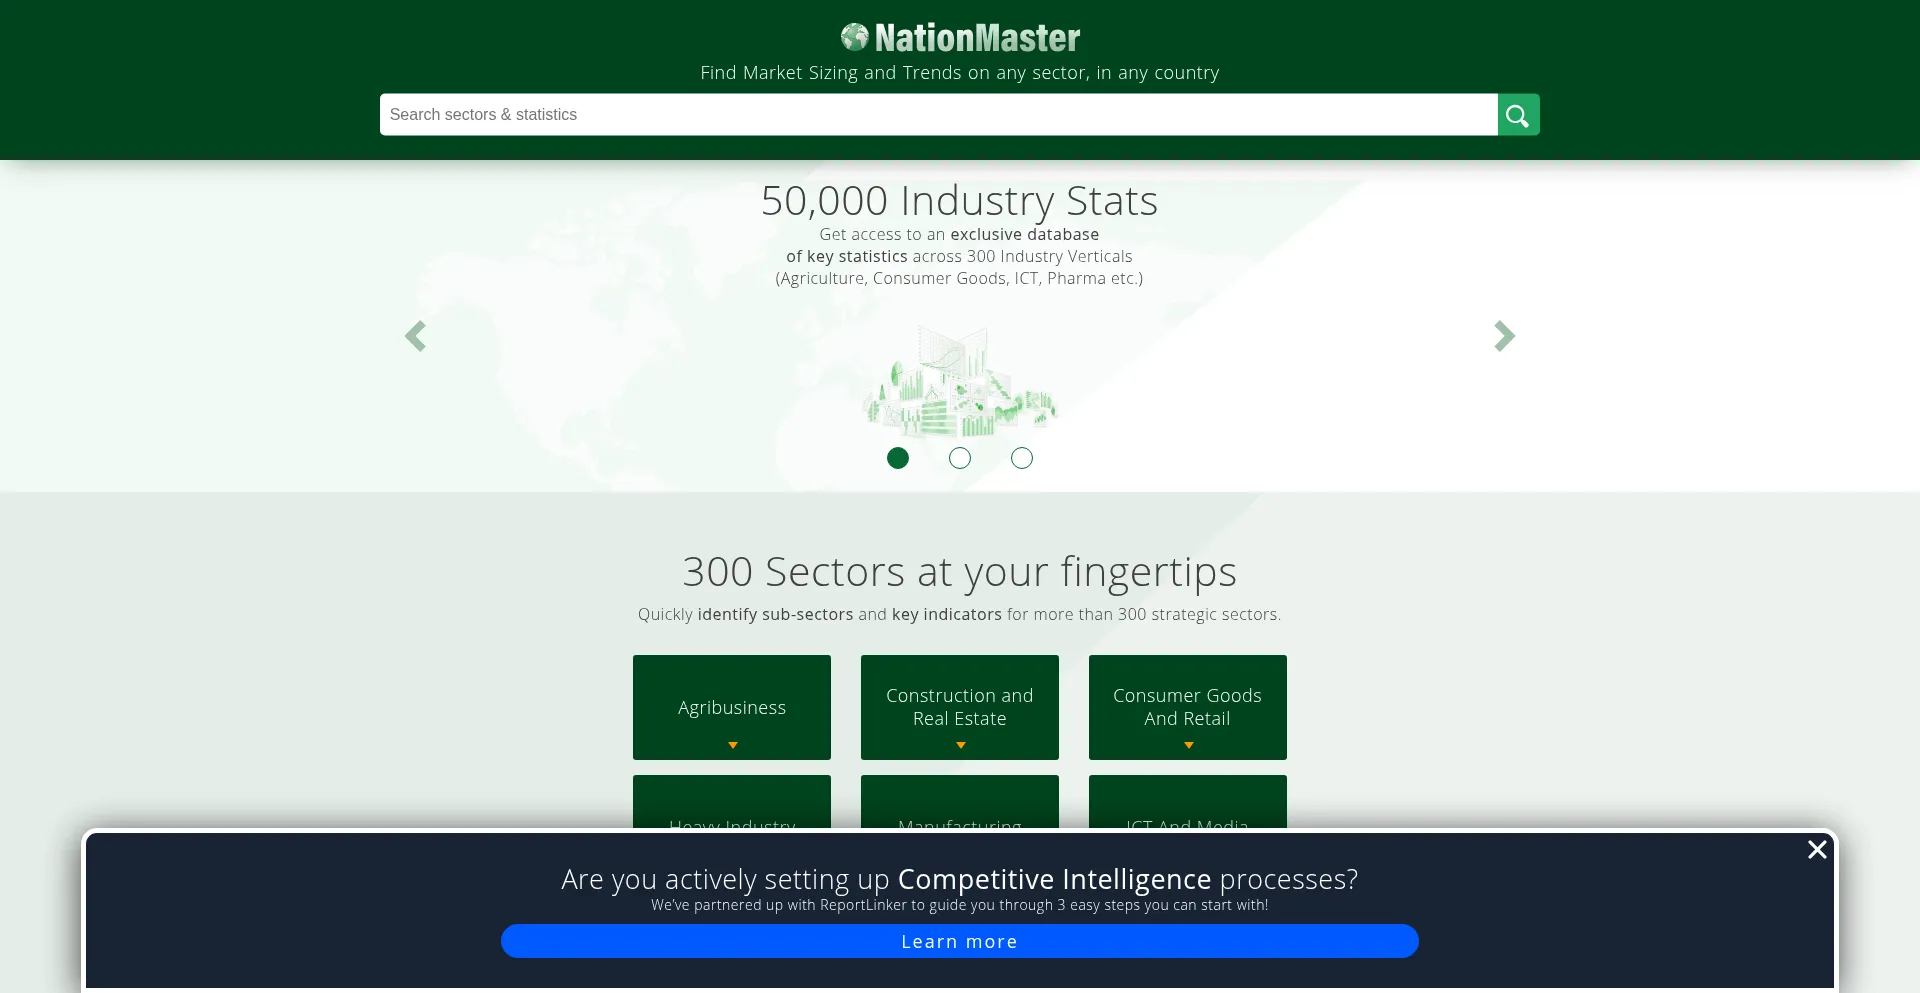Select the first carousel indicator dot
The width and height of the screenshot is (1920, 993).
coord(898,458)
